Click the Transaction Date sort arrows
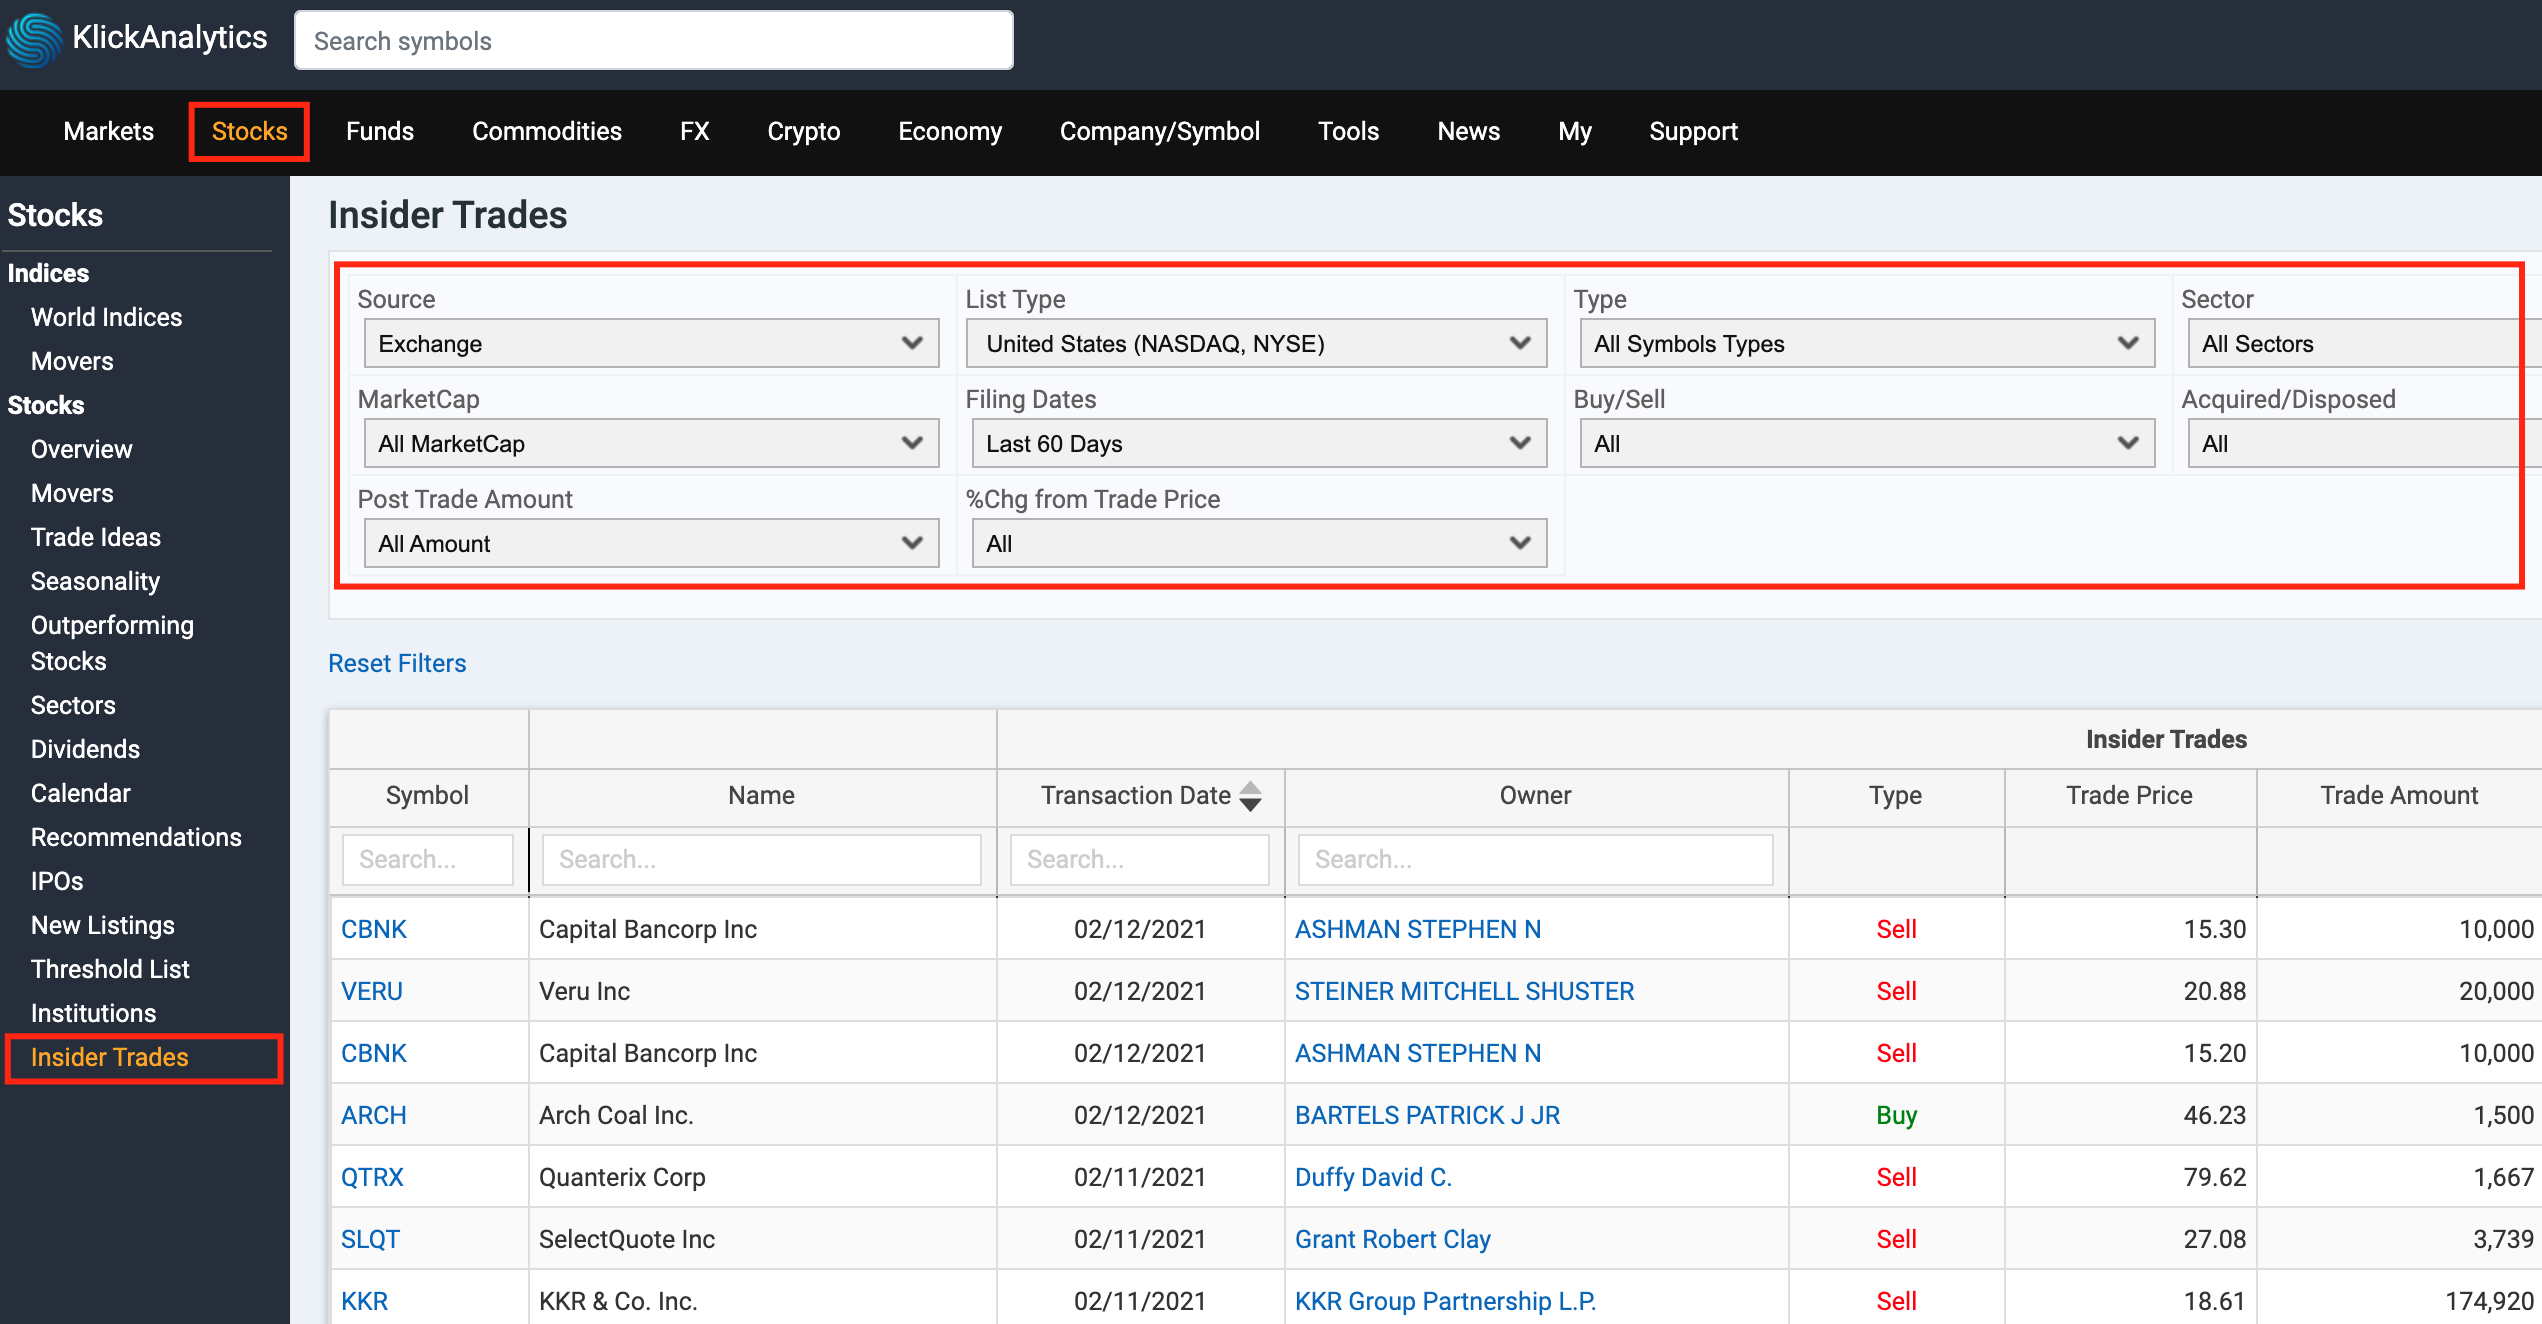This screenshot has height=1324, width=2542. 1250,796
